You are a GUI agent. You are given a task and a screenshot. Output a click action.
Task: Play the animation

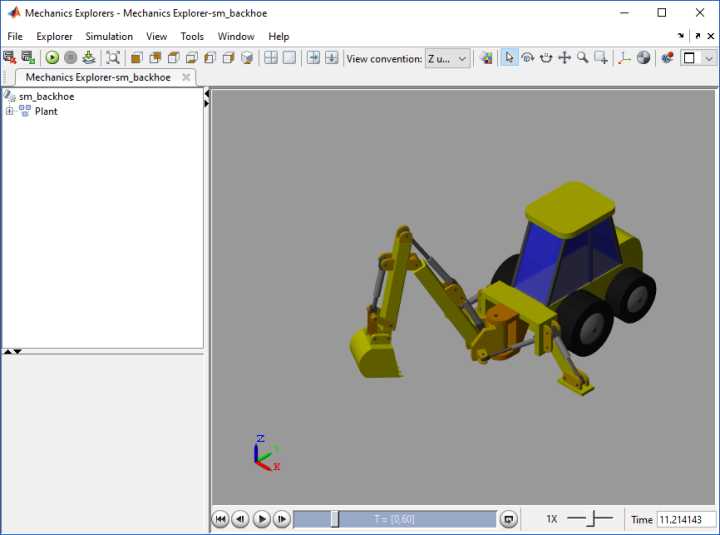pyautogui.click(x=261, y=519)
